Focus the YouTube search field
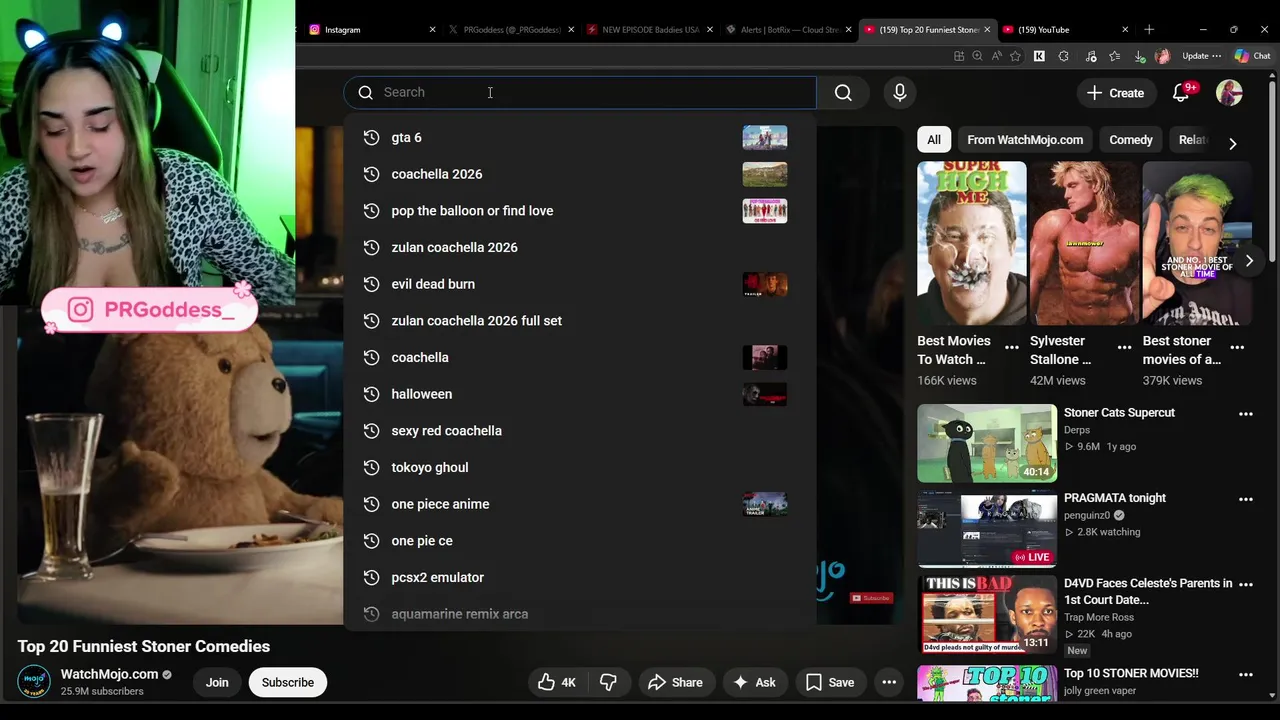 tap(580, 92)
